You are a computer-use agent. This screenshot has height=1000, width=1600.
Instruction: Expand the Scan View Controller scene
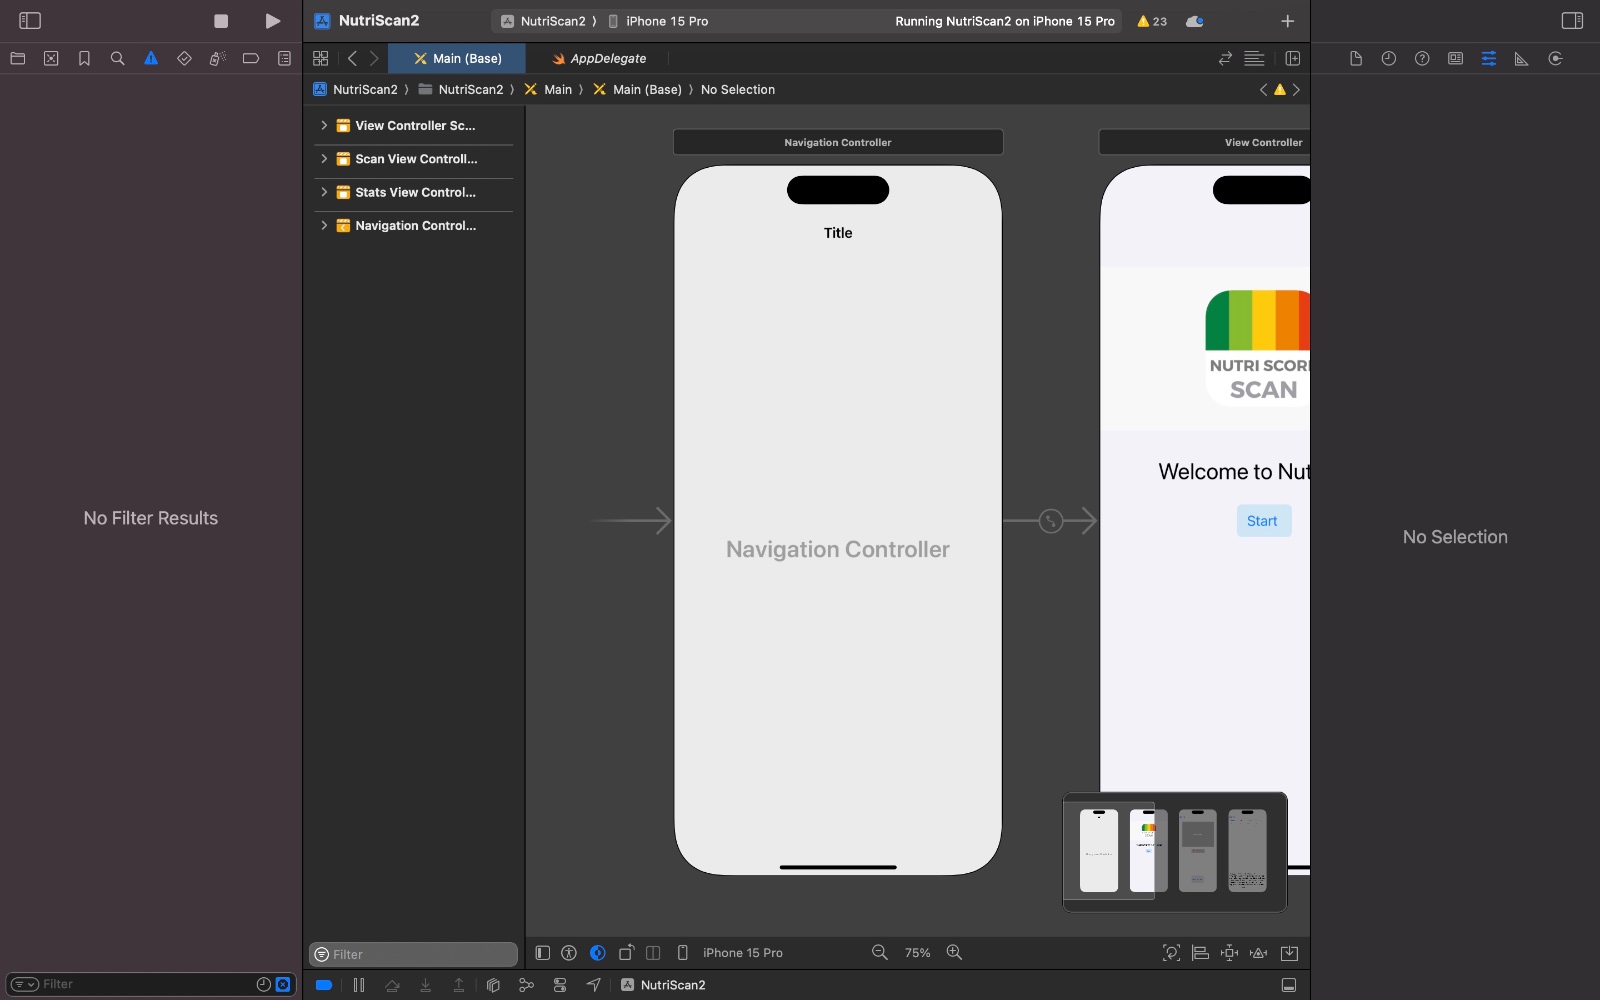click(x=324, y=159)
